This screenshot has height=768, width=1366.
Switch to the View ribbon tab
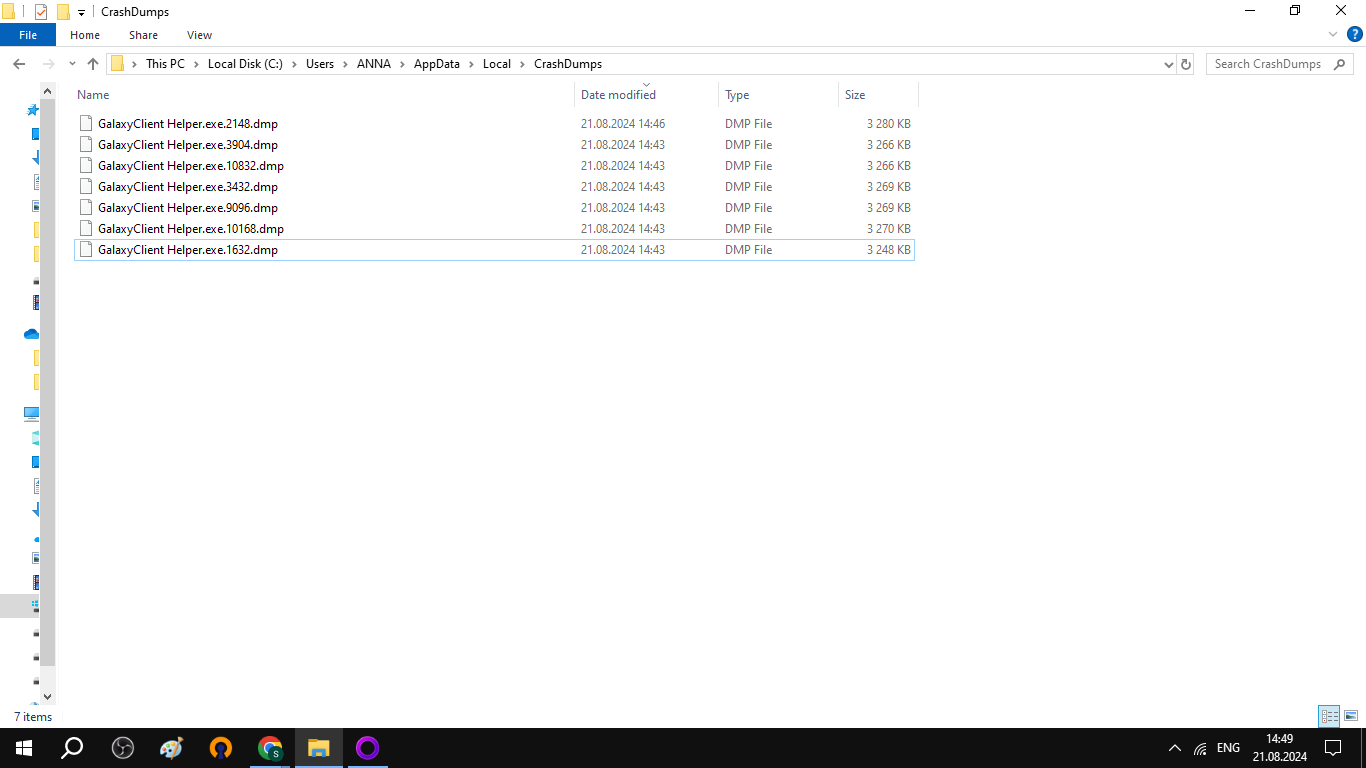click(x=199, y=35)
